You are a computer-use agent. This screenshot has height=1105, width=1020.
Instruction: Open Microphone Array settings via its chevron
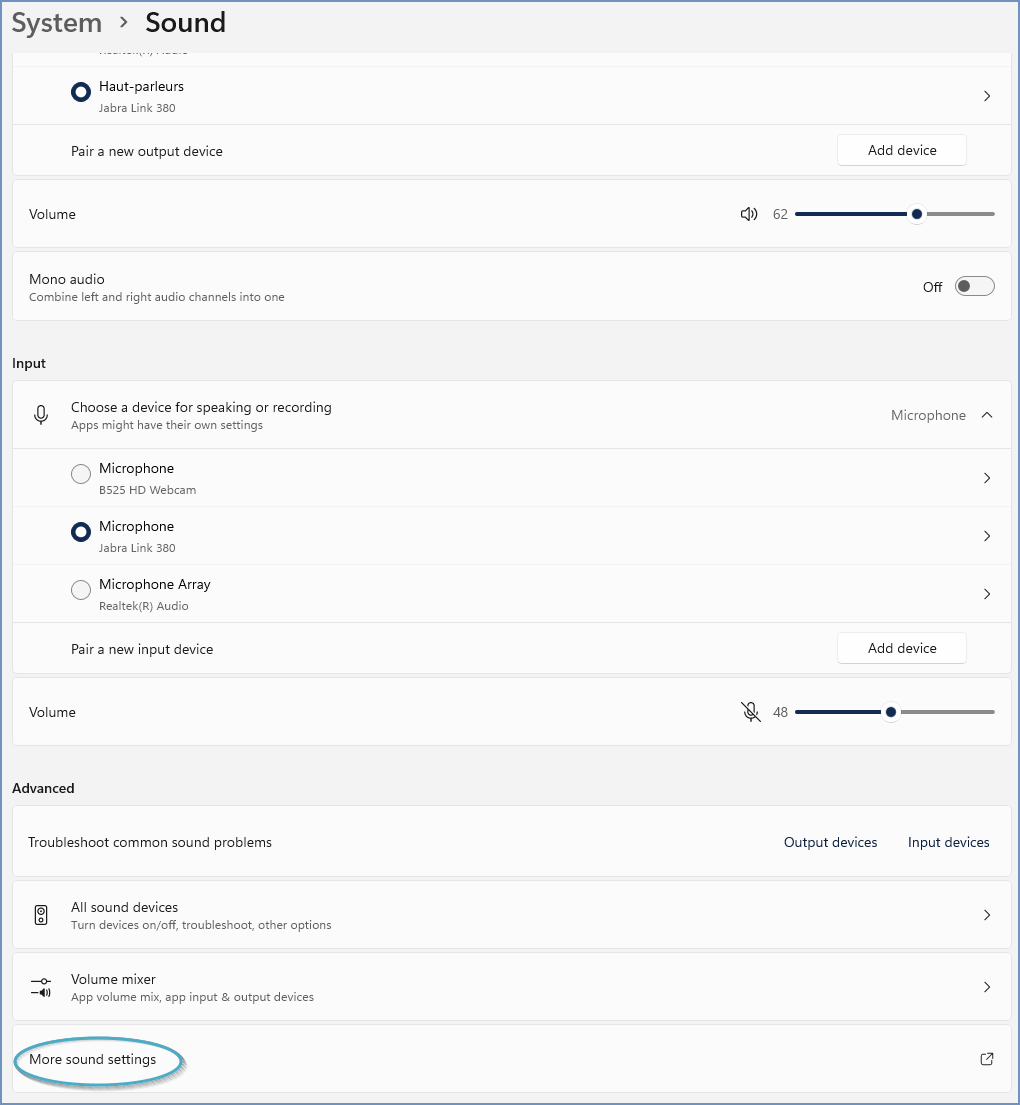click(x=987, y=593)
